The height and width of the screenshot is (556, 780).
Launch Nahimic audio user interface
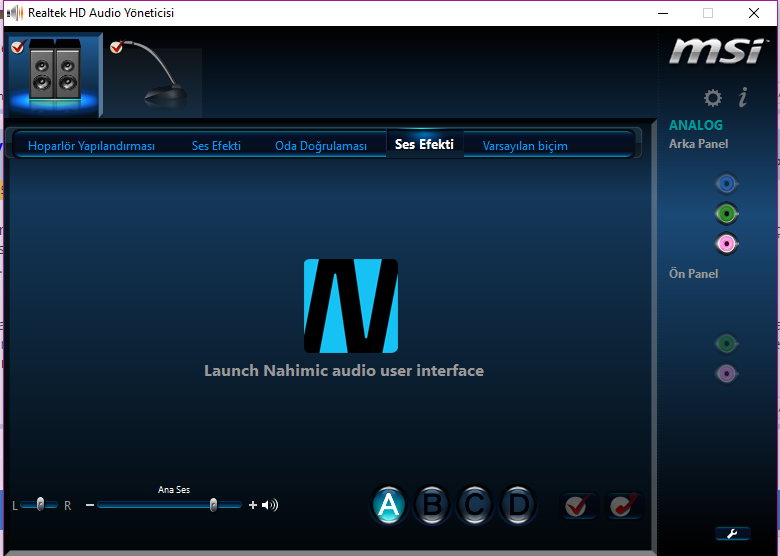(350, 306)
